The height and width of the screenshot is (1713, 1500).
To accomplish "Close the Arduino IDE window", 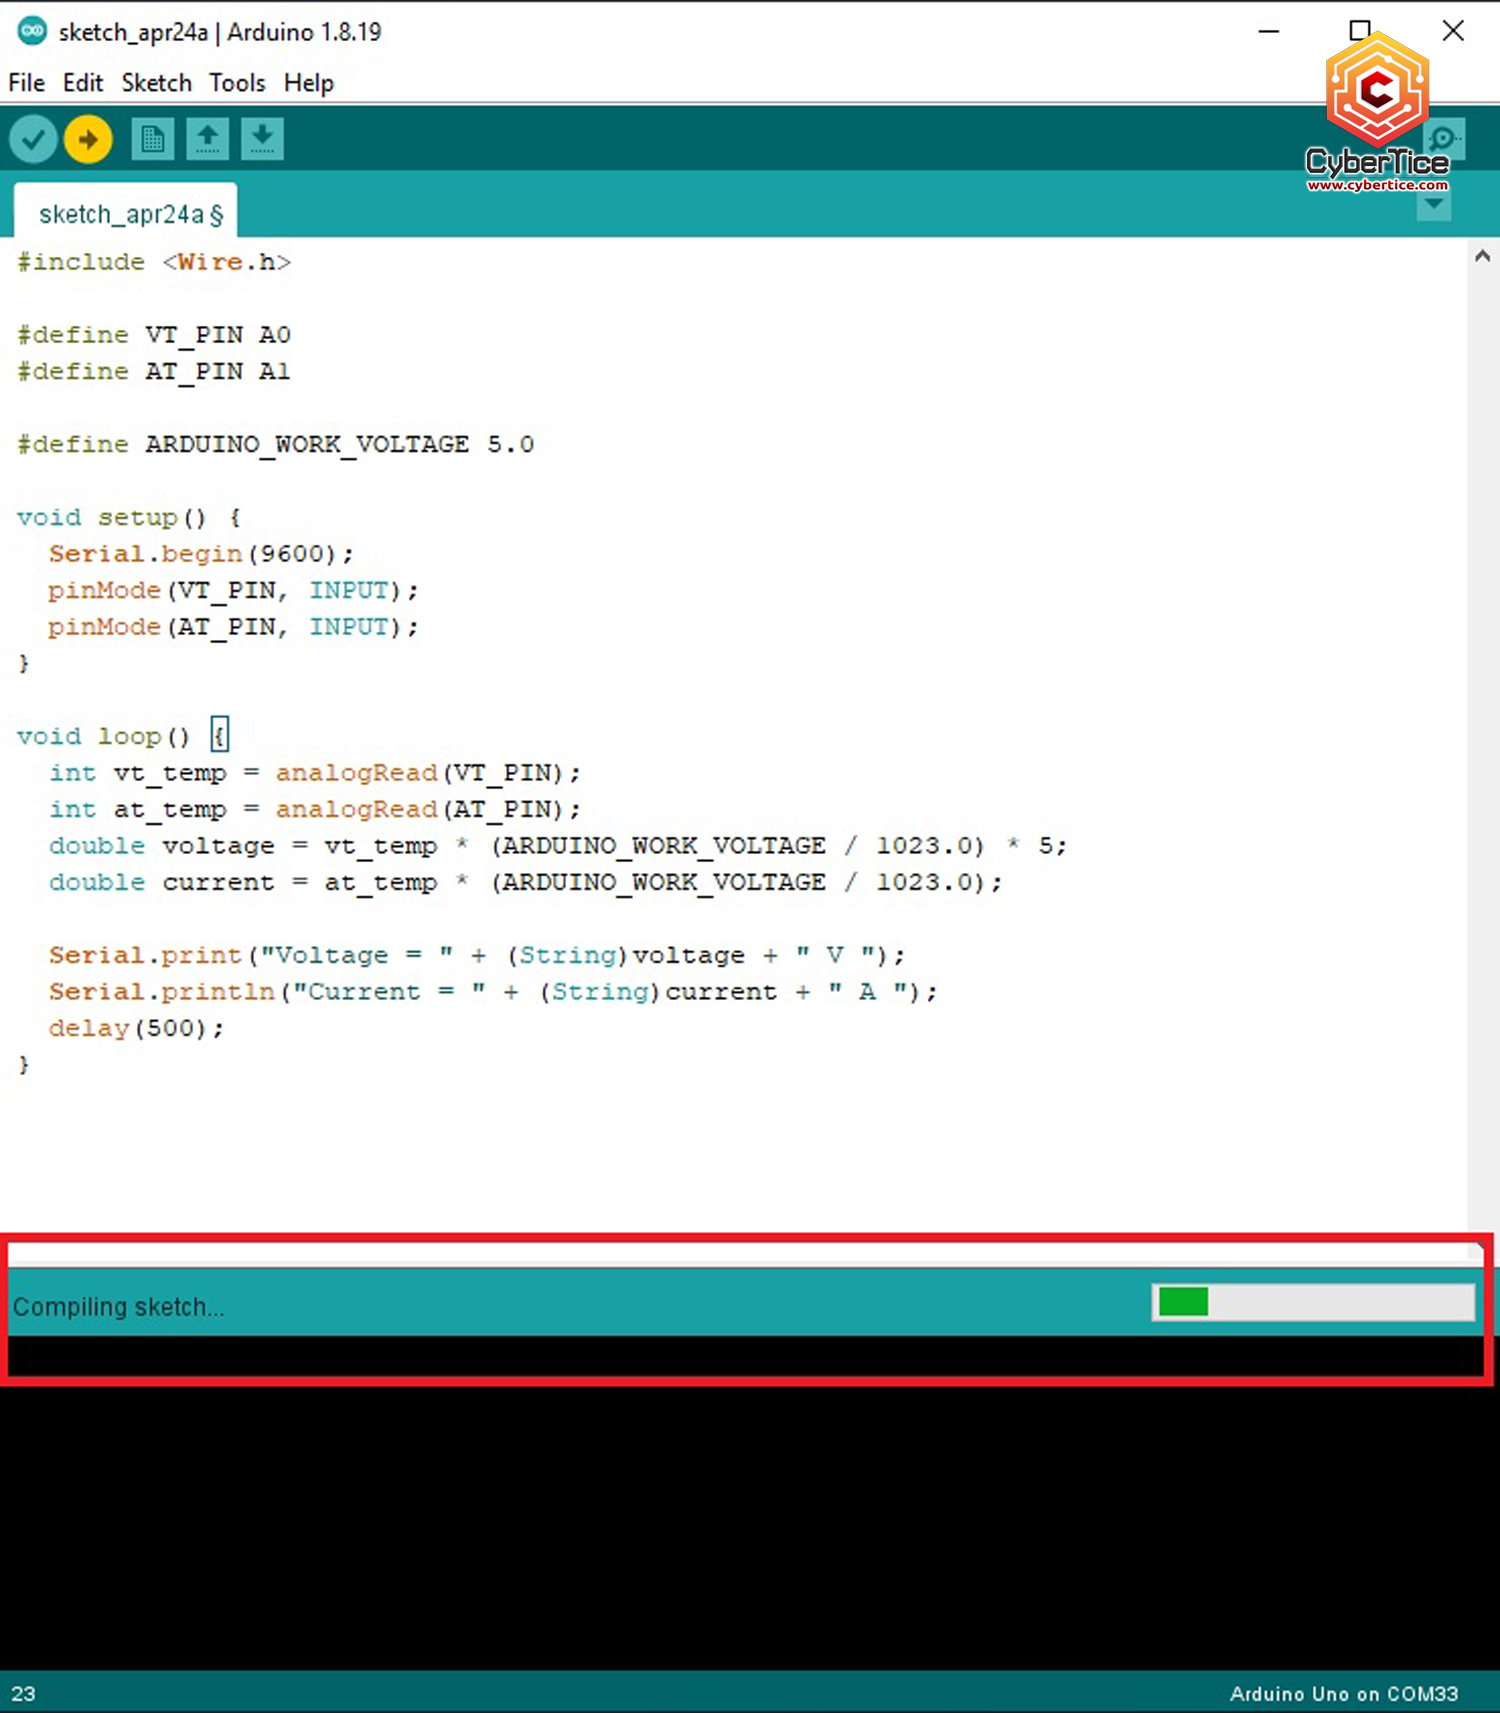I will pos(1453,31).
